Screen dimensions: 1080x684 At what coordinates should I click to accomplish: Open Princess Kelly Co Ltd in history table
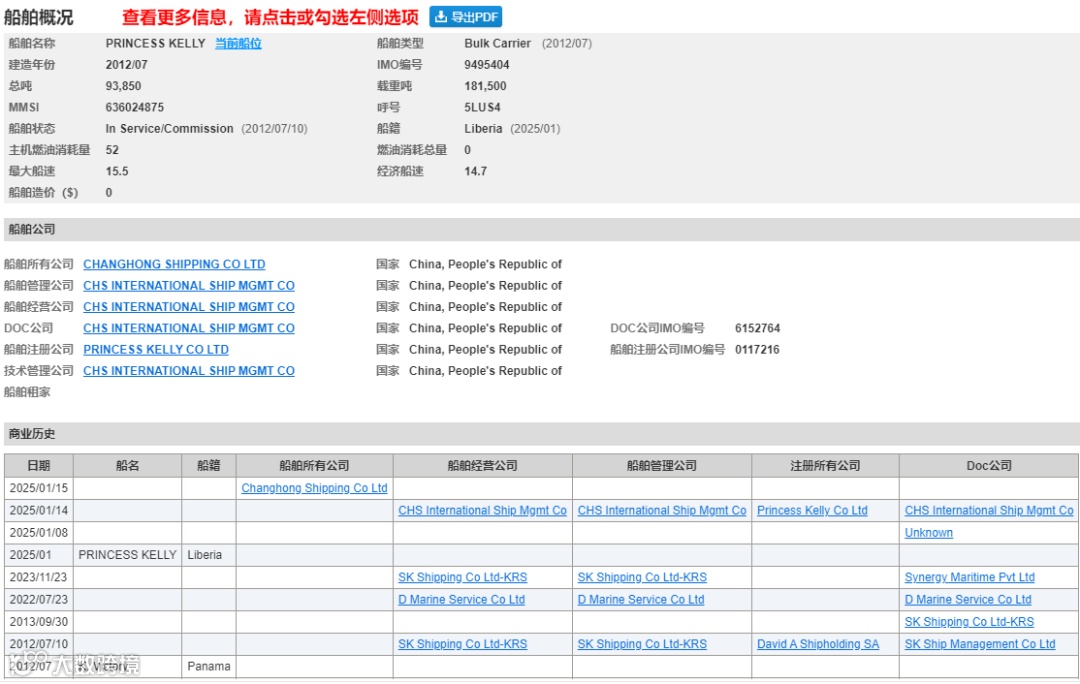click(x=812, y=510)
